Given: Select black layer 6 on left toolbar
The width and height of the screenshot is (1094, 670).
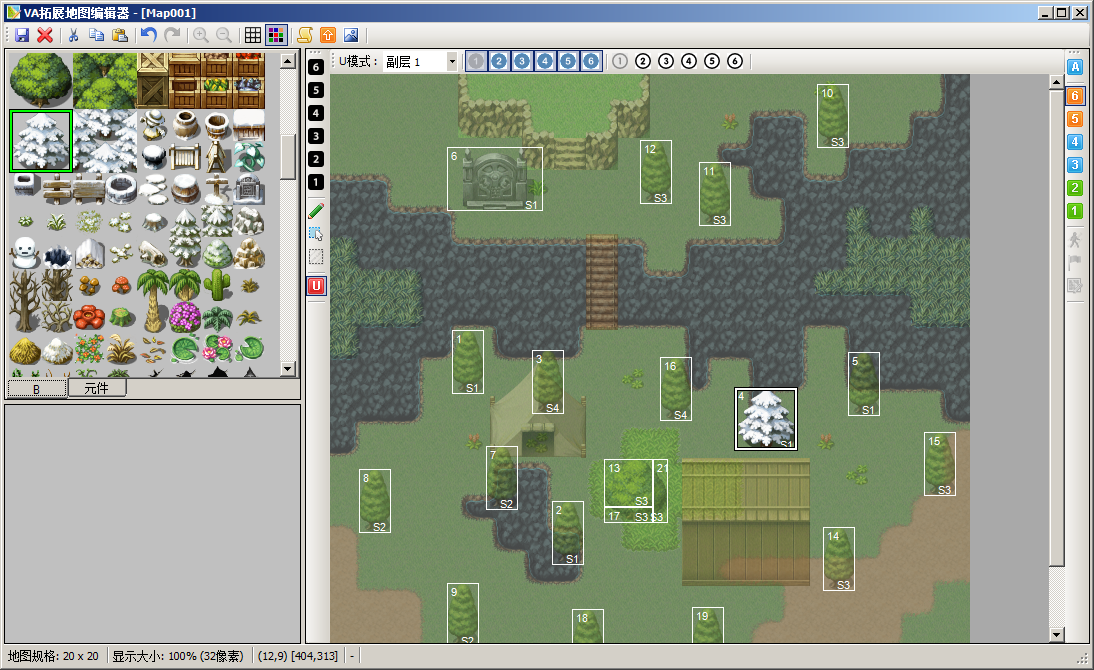Looking at the screenshot, I should click(316, 67).
